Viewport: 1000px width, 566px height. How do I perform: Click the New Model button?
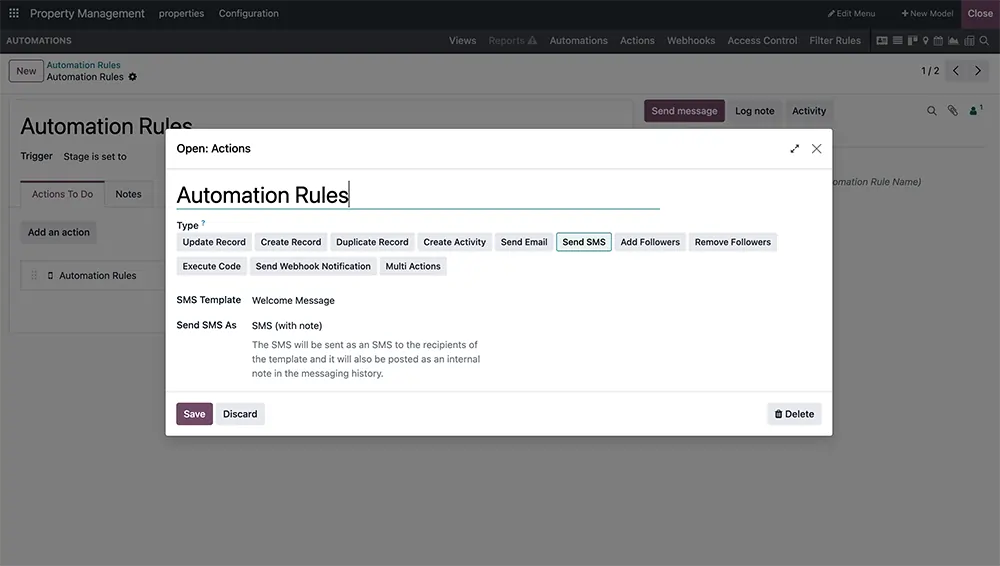point(927,13)
